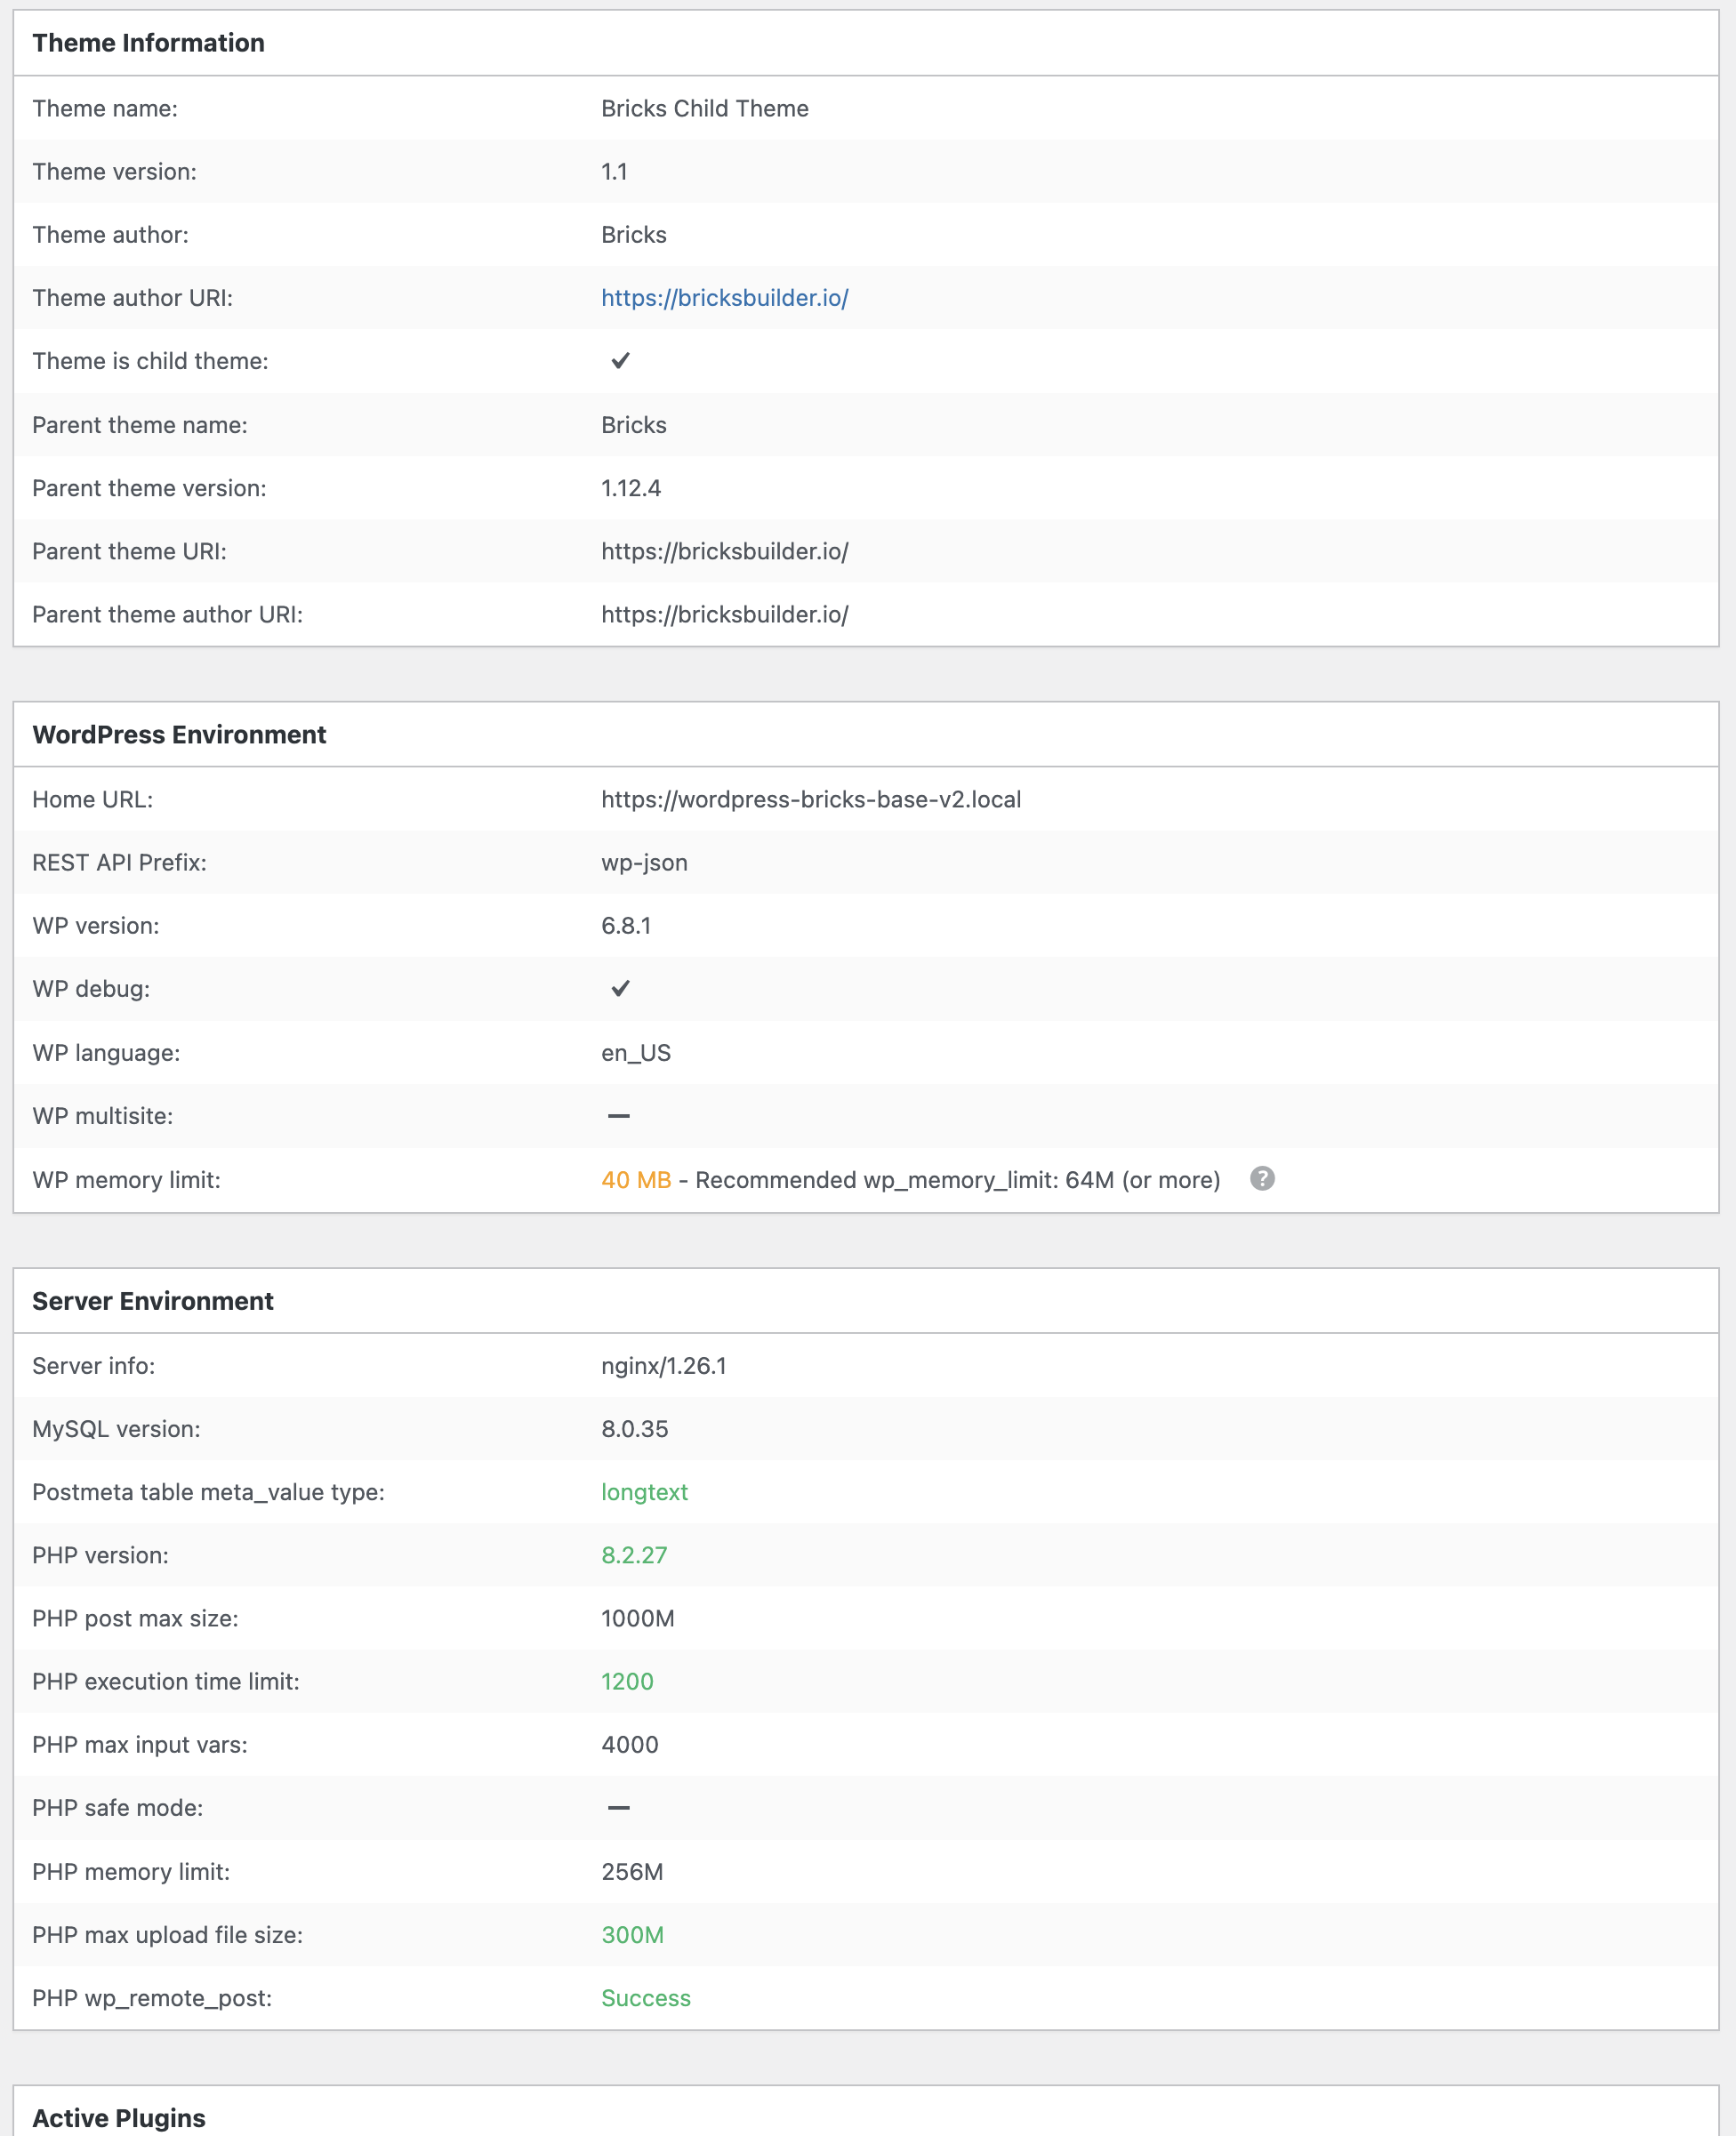Click the checkmark icon for Theme is child theme
This screenshot has height=2136, width=1736.
click(x=620, y=361)
